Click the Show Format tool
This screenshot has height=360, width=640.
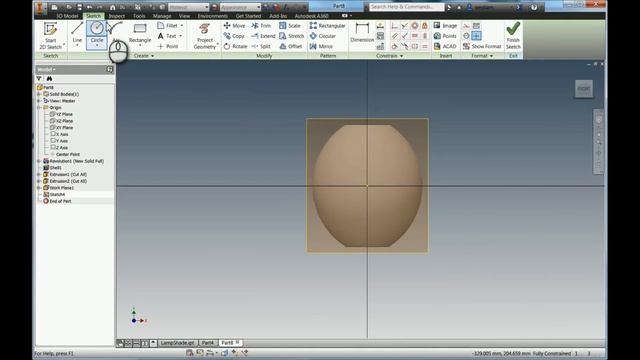(482, 47)
